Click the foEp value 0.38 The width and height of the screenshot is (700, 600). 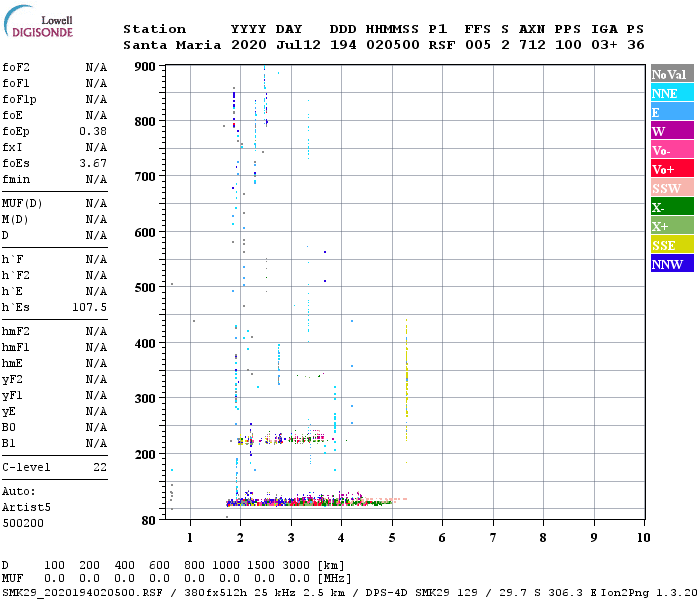tap(93, 131)
